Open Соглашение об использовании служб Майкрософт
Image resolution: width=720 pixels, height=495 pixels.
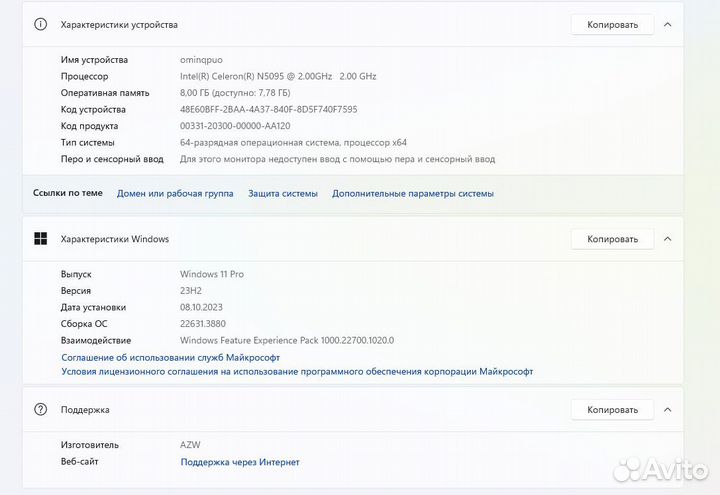(170, 357)
